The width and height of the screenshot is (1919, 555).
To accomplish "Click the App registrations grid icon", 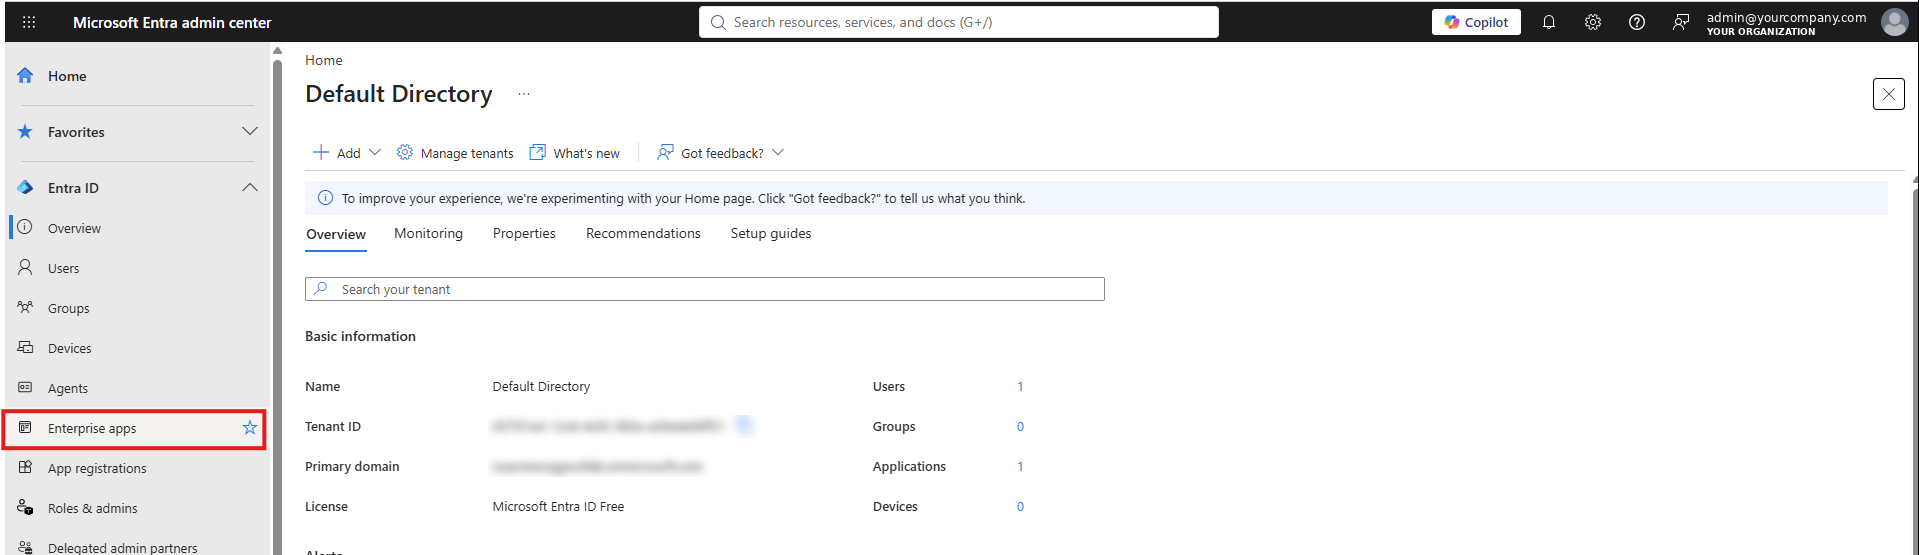I will tap(25, 467).
